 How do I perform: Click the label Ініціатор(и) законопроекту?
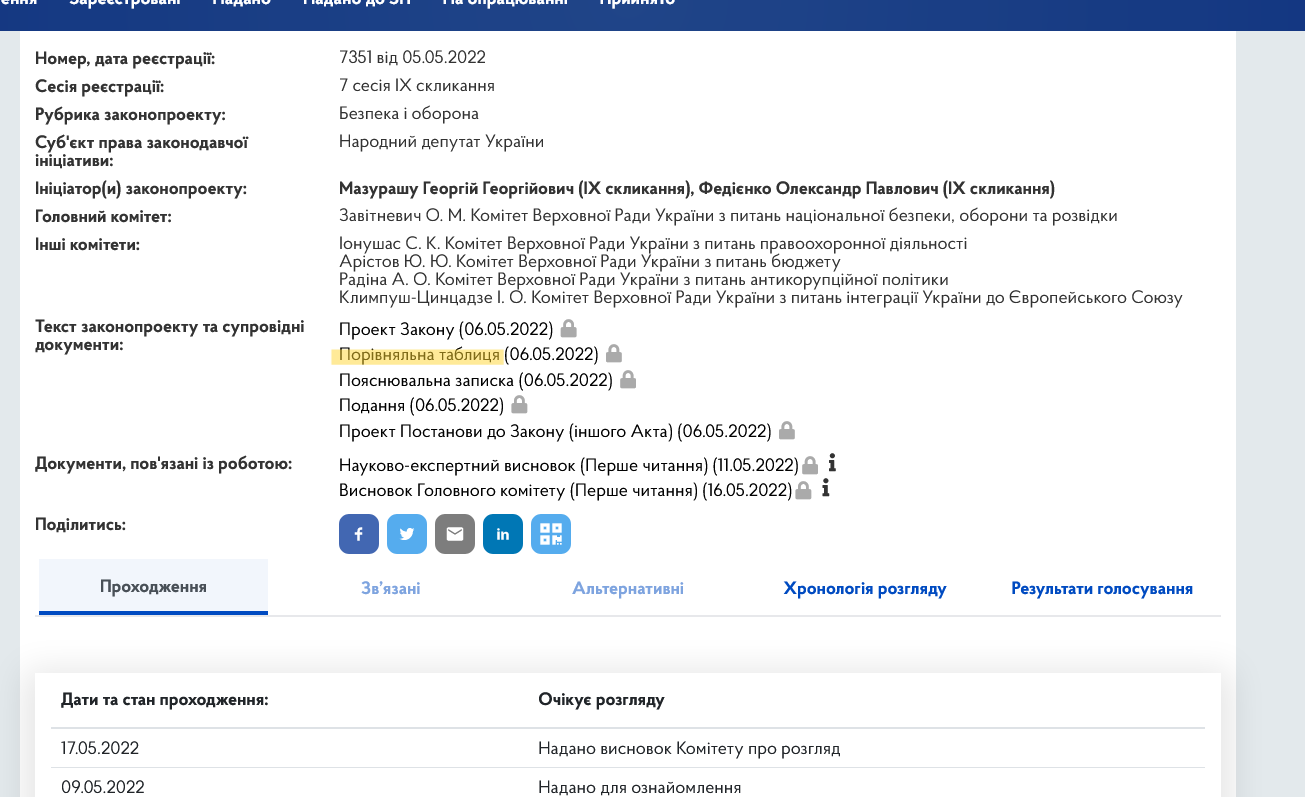[141, 188]
